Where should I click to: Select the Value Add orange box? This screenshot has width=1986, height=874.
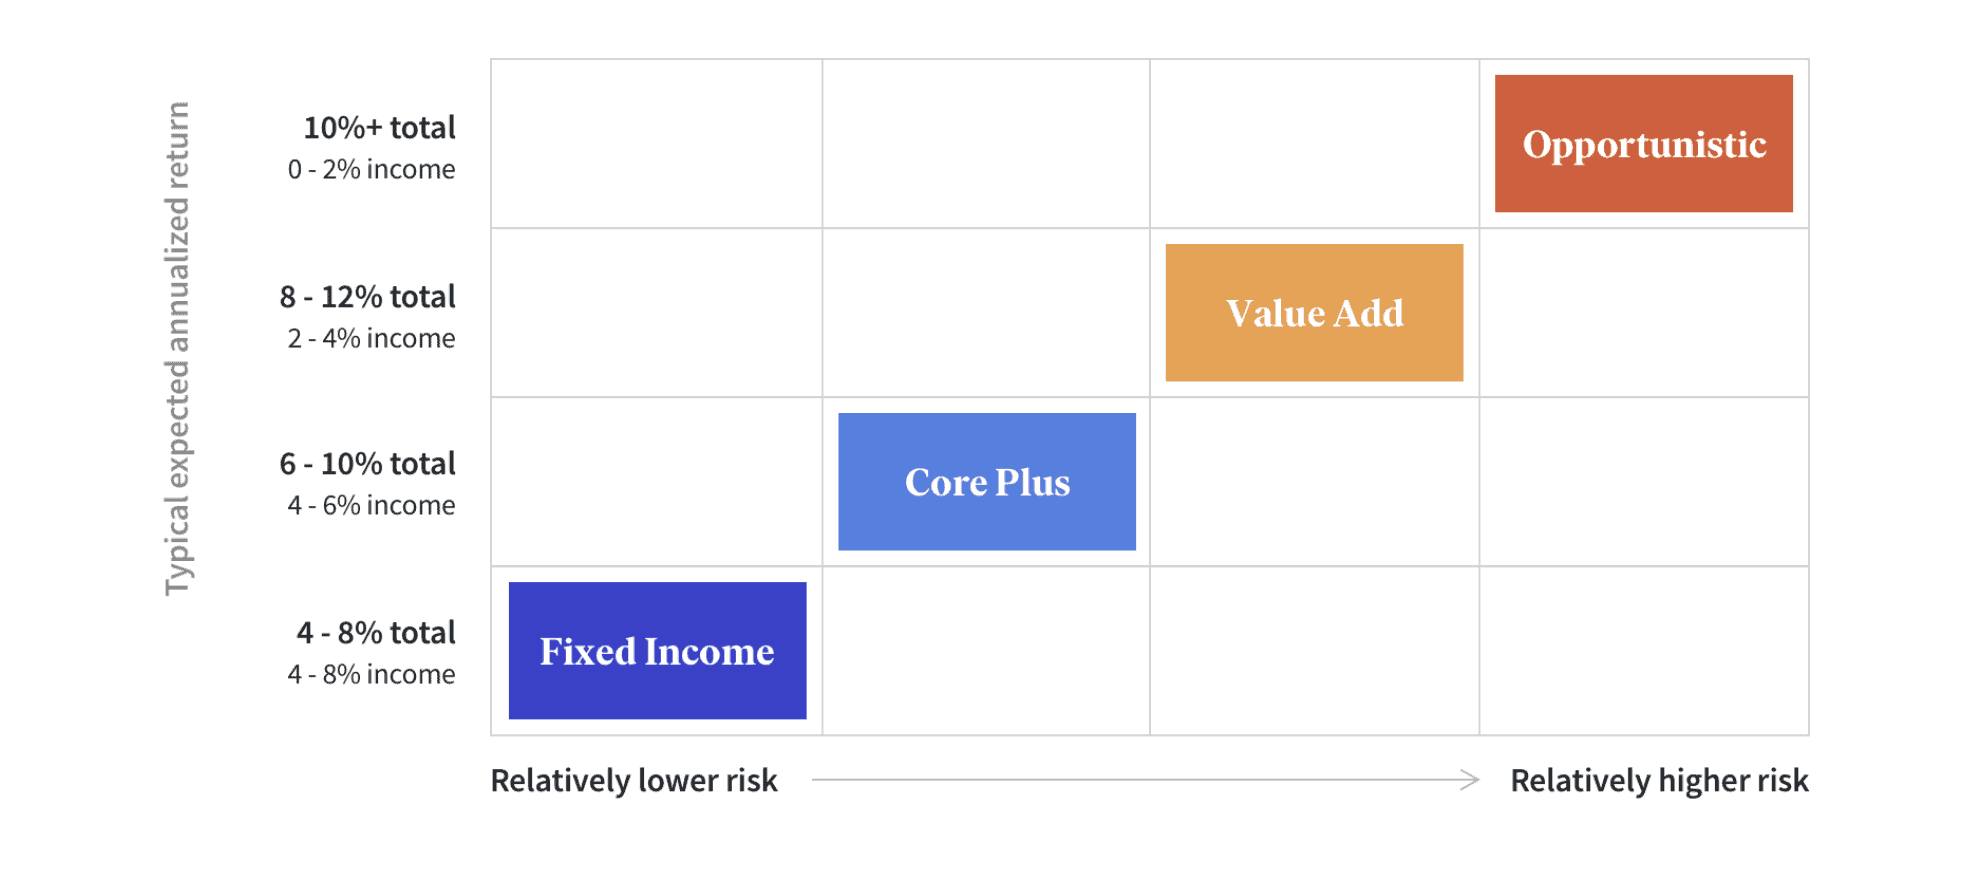coord(1314,312)
